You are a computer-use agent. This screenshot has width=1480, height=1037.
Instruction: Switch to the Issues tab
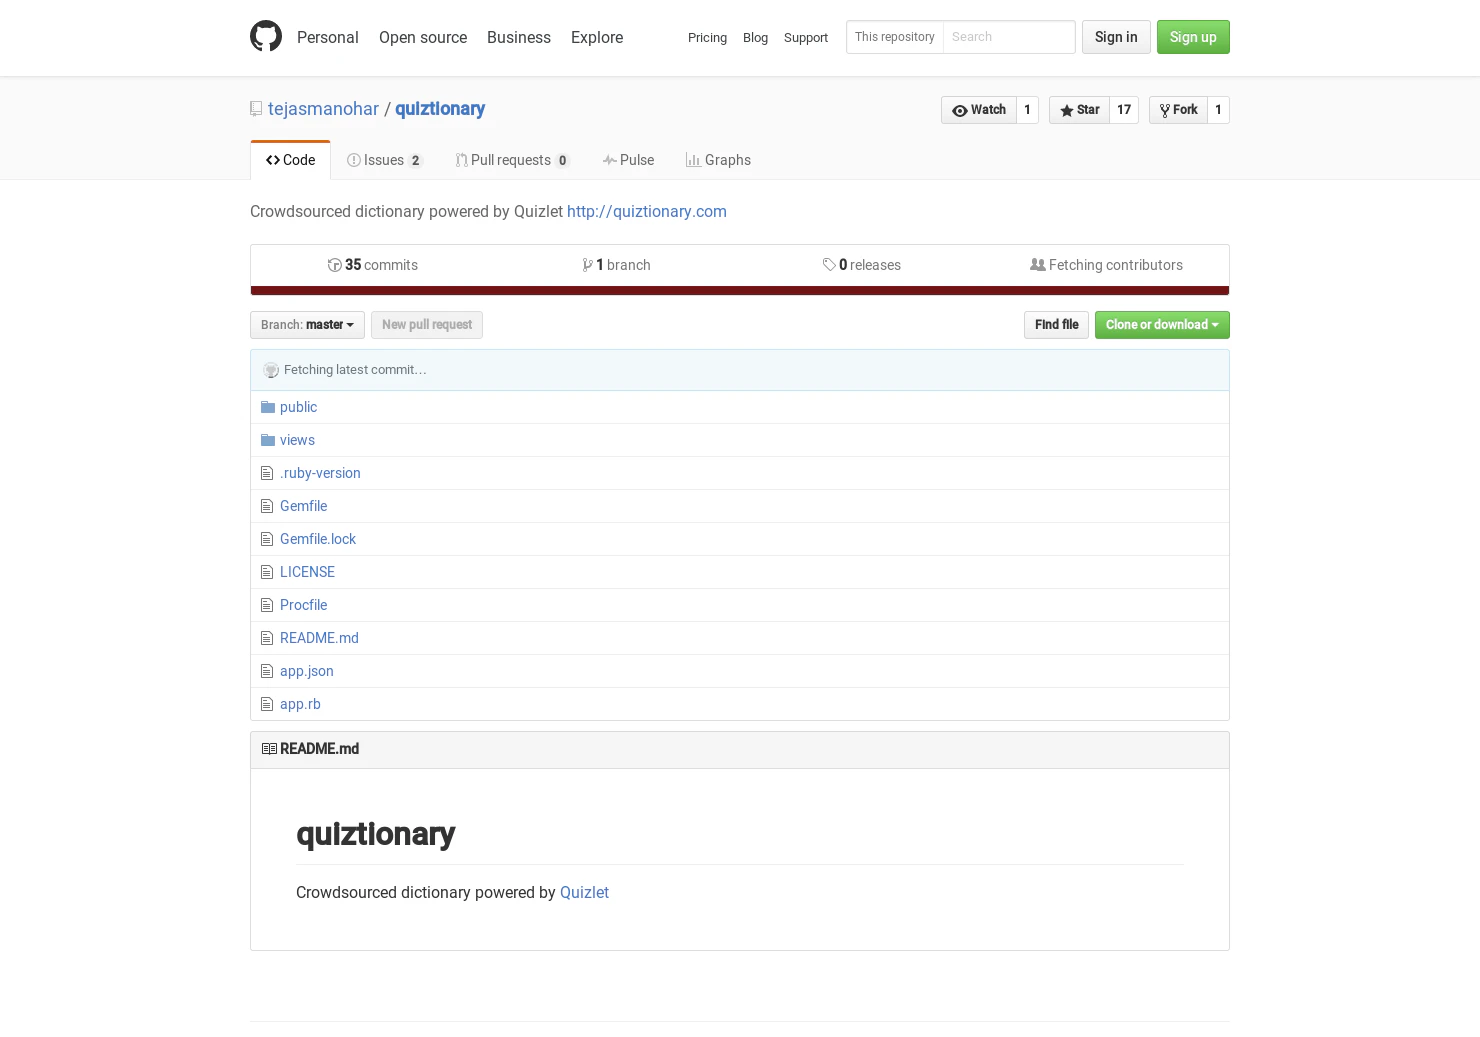click(x=383, y=160)
